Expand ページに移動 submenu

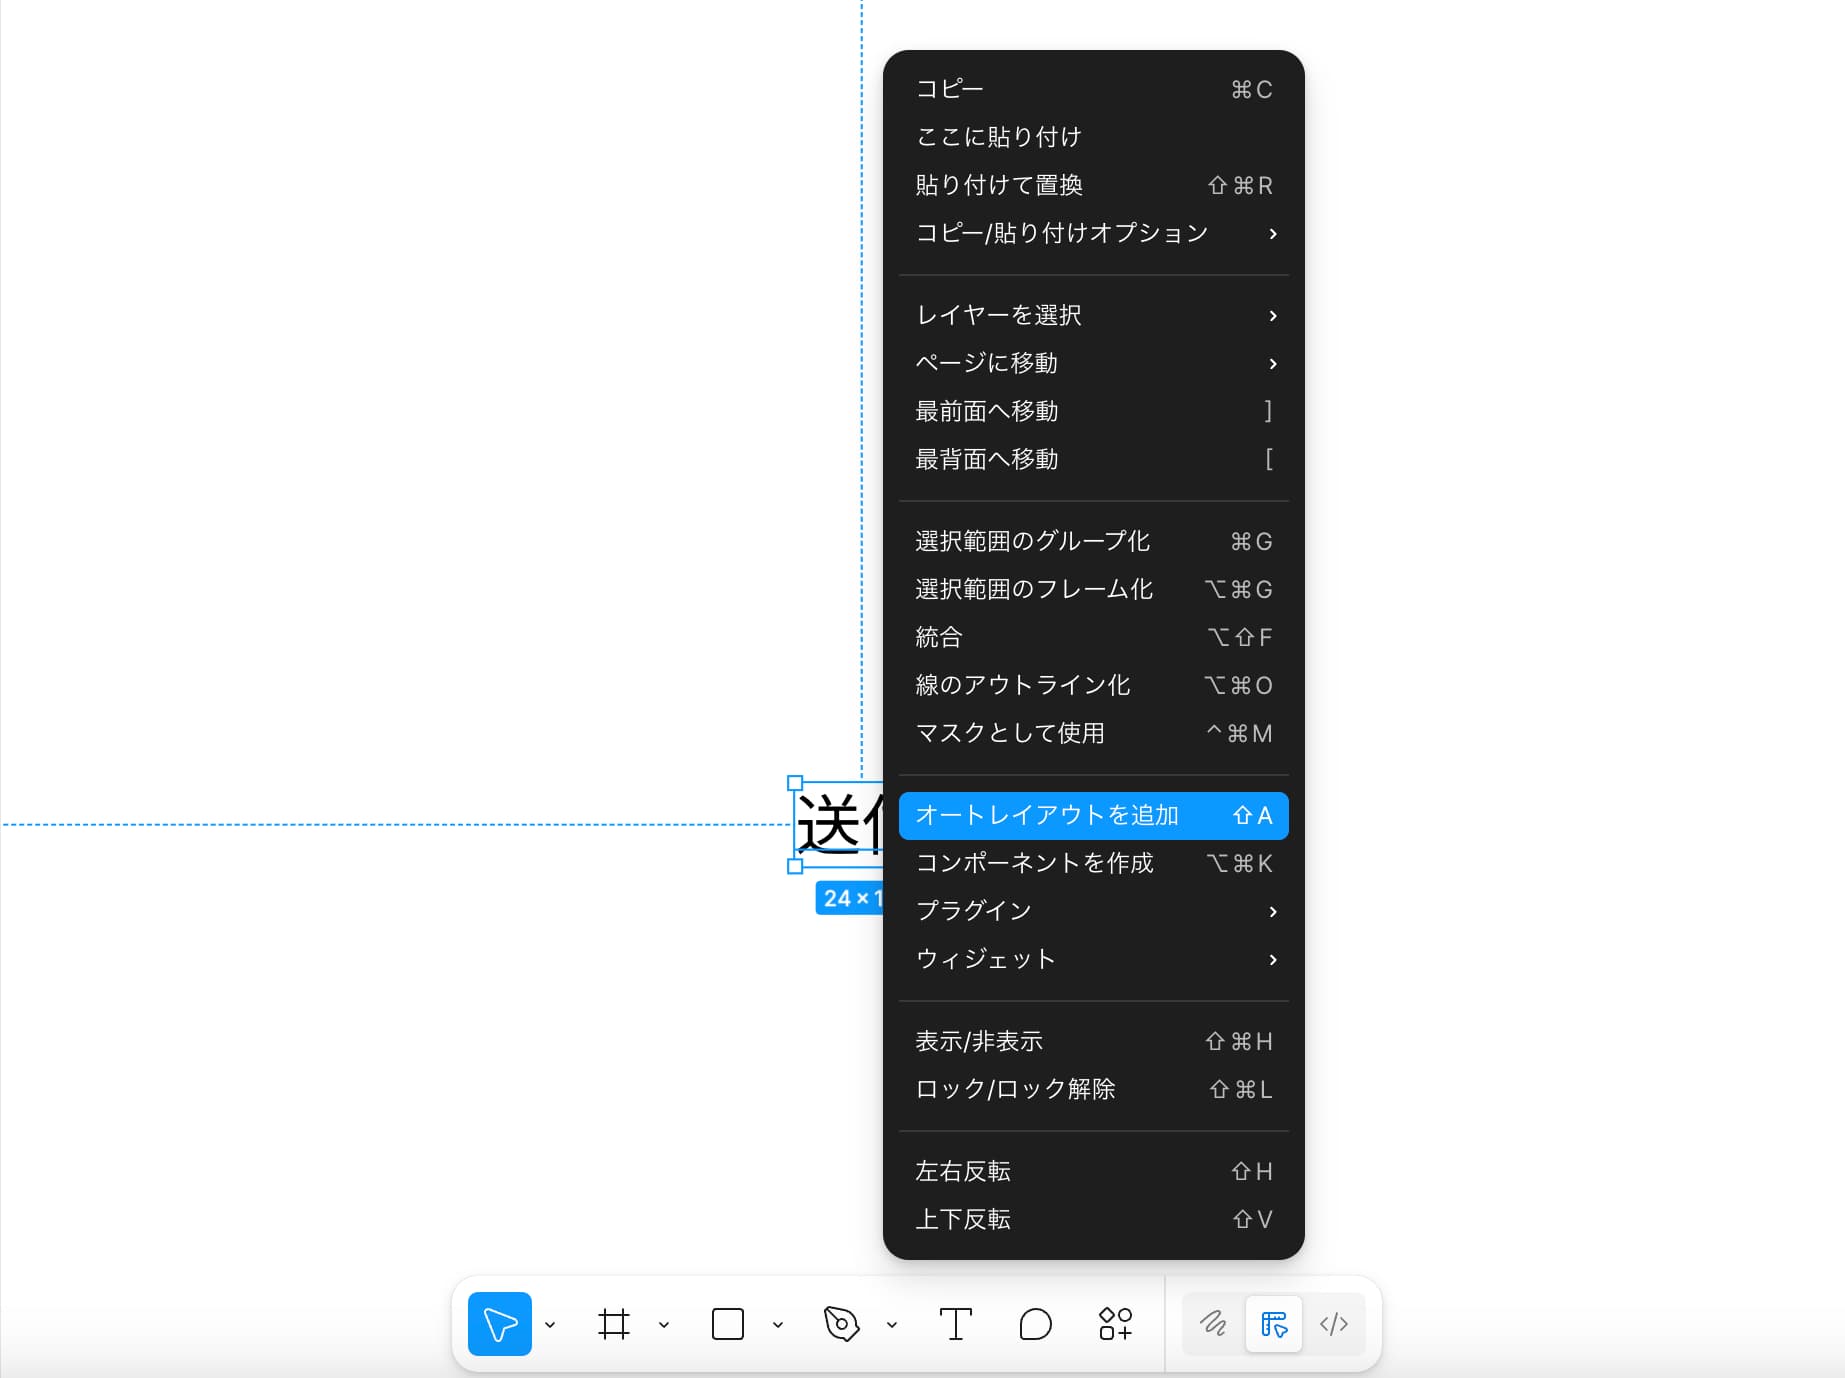(x=1094, y=363)
